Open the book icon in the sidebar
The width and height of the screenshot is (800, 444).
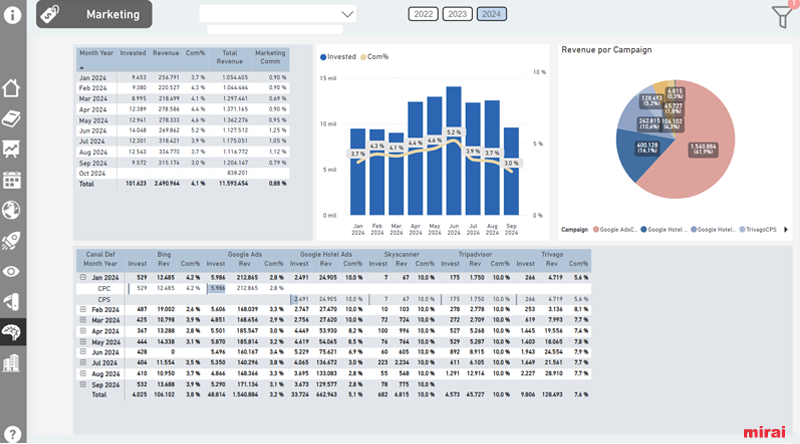click(11, 118)
